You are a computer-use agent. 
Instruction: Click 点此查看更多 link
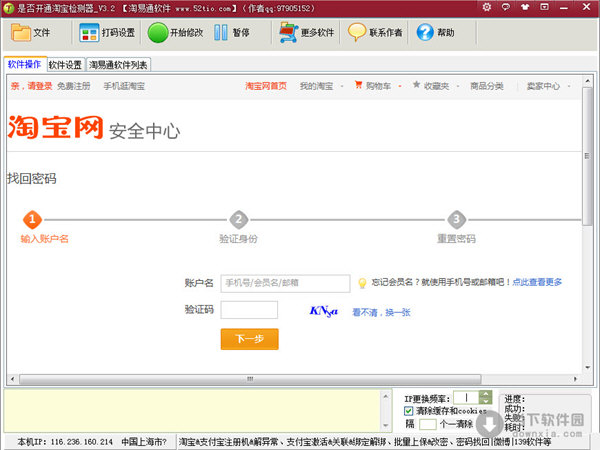pyautogui.click(x=537, y=282)
